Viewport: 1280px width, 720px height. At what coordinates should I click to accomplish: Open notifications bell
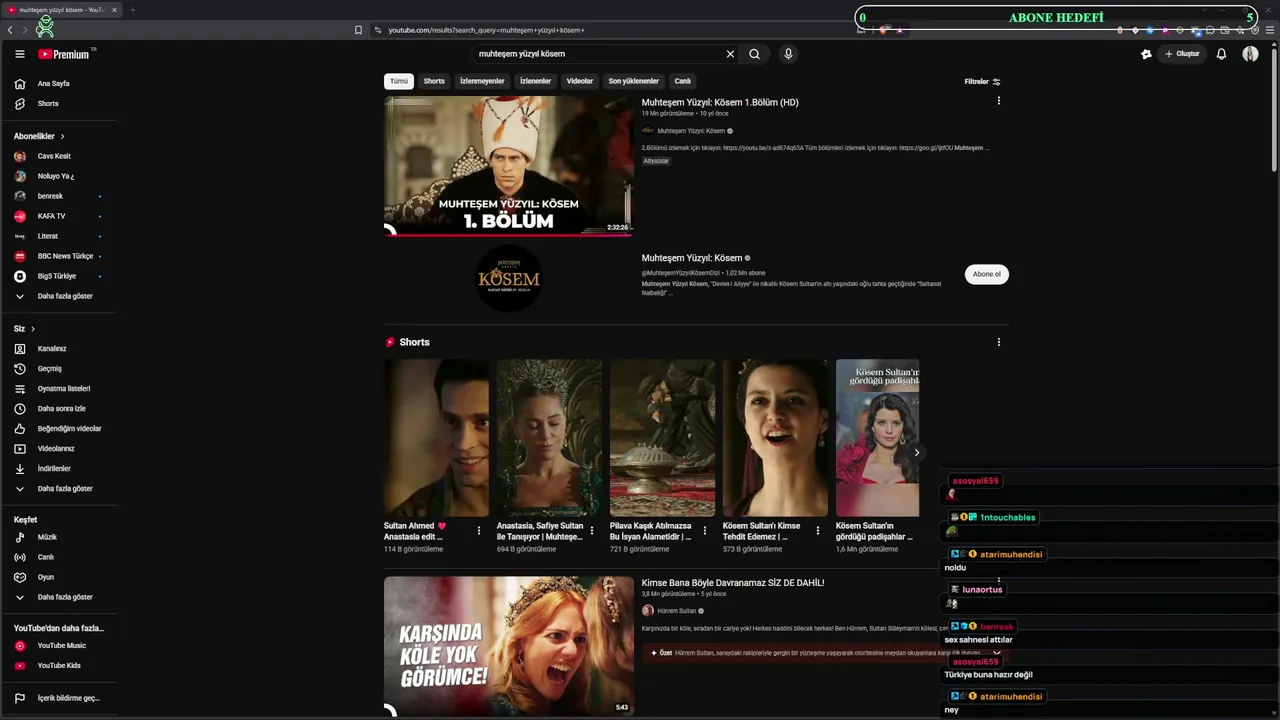1221,54
